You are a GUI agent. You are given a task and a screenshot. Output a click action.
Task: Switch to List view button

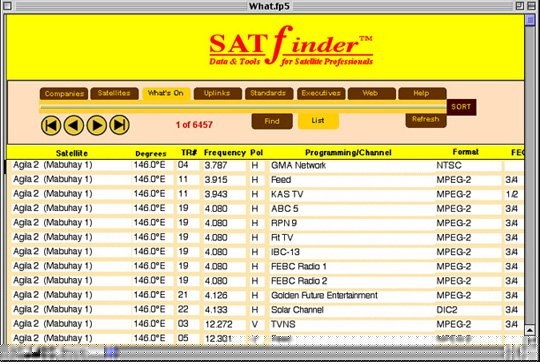pos(318,121)
